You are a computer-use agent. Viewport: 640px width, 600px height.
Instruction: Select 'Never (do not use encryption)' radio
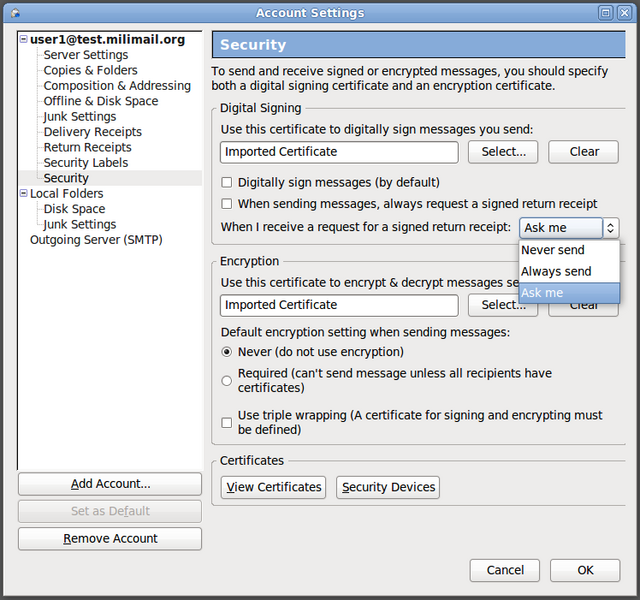[227, 352]
